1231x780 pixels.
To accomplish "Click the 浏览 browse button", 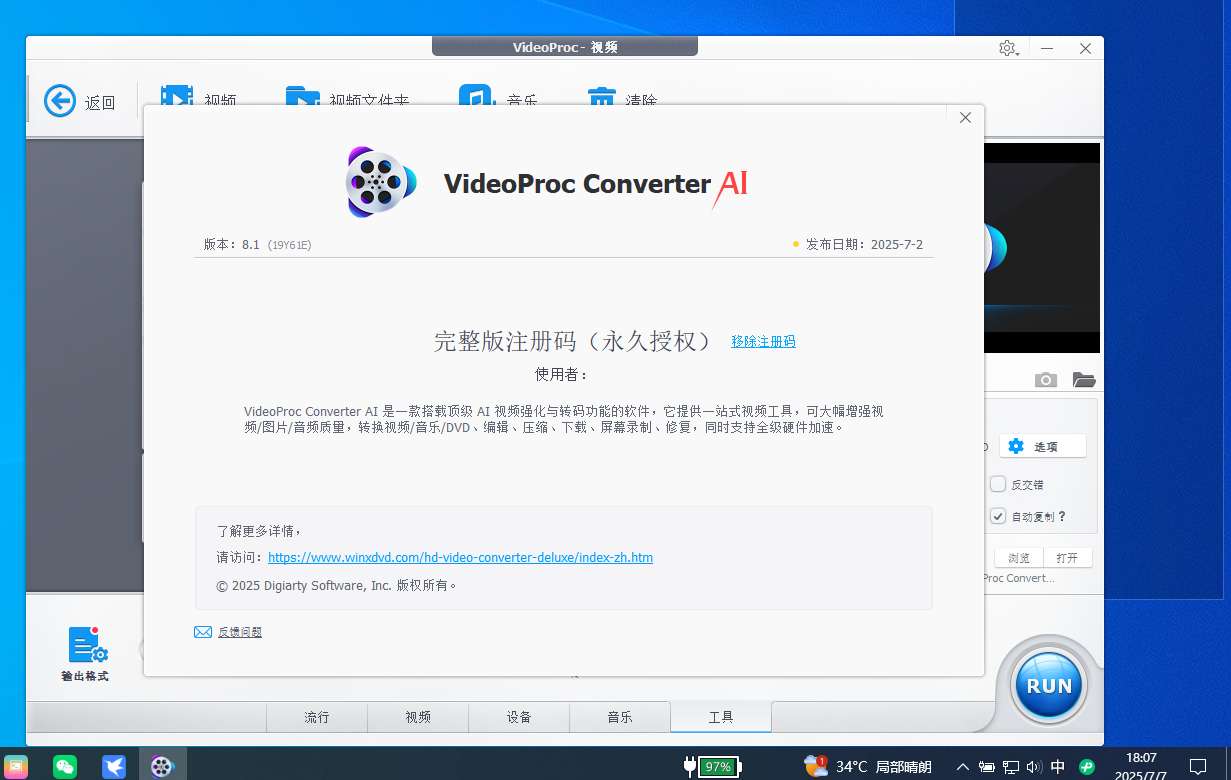I will 1018,558.
